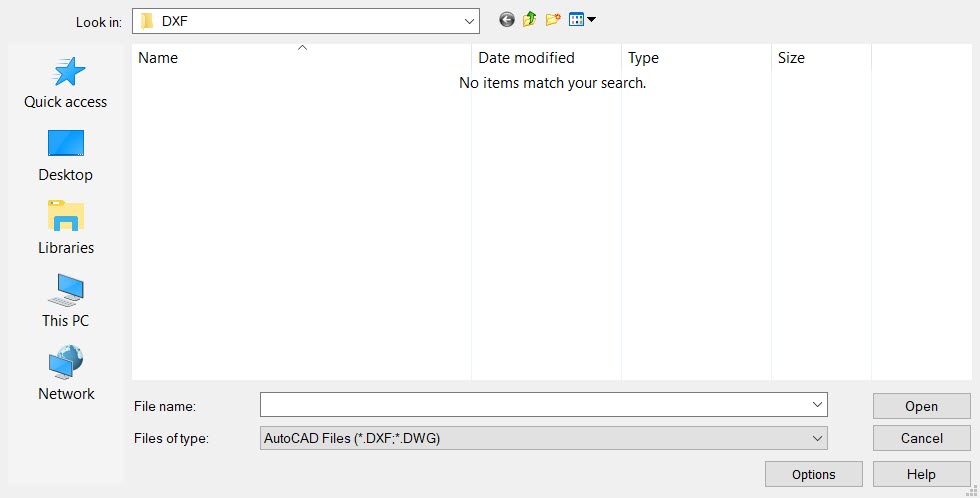This screenshot has height=498, width=980.
Task: Open the Files of type dropdown
Action: (x=818, y=438)
